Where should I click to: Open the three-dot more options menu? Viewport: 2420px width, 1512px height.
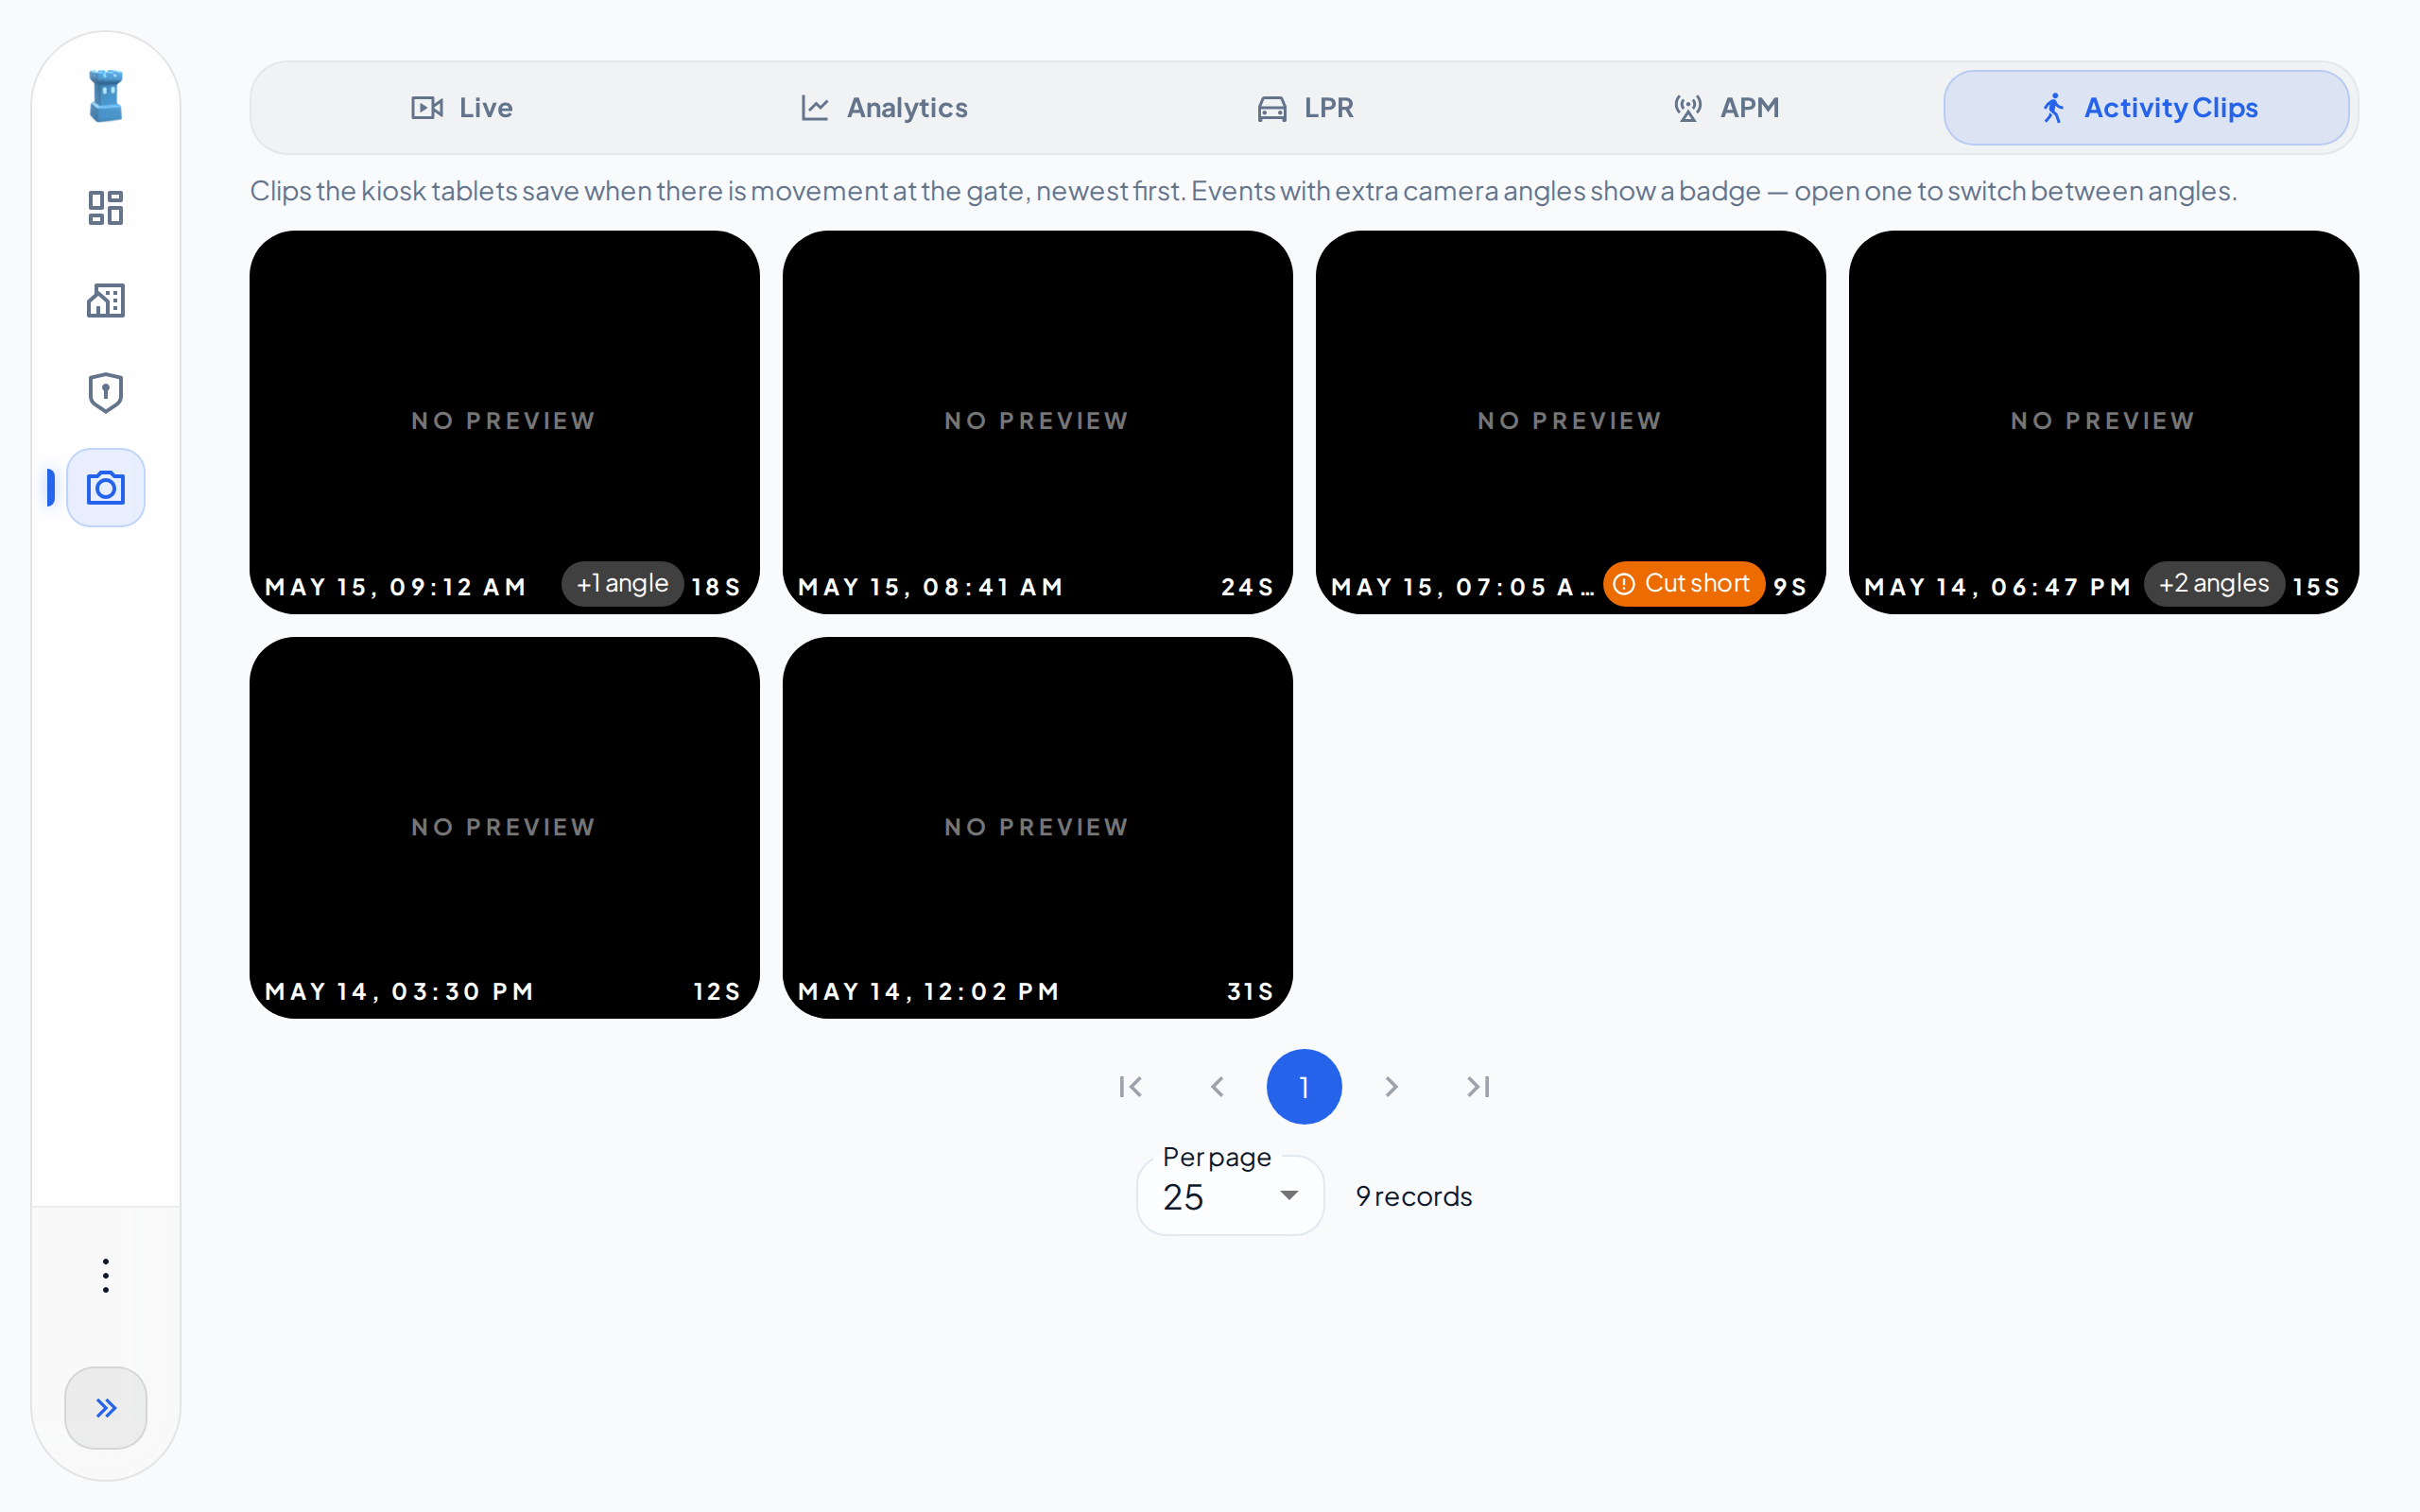click(106, 1276)
